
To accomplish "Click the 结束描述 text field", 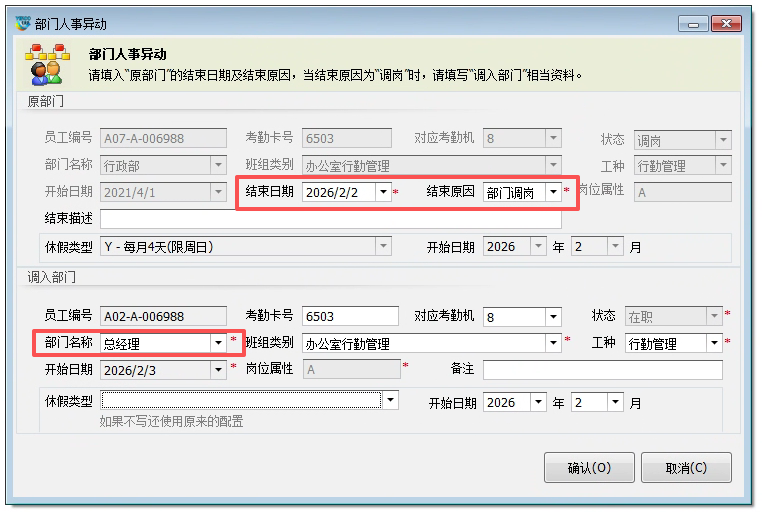I will (330, 219).
